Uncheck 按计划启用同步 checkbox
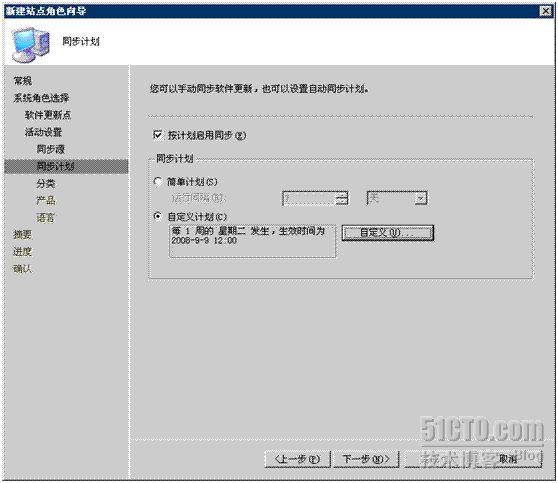Screen dimensions: 558x483 click(158, 135)
